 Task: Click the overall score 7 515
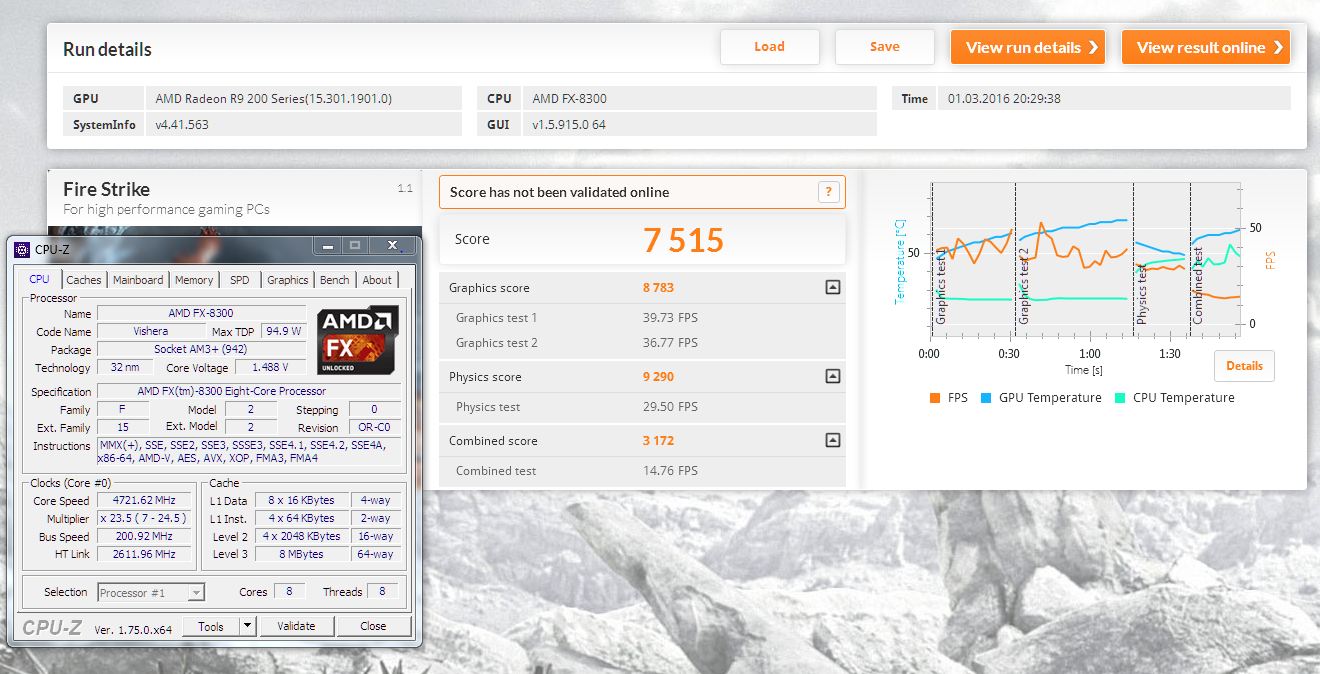coord(683,240)
